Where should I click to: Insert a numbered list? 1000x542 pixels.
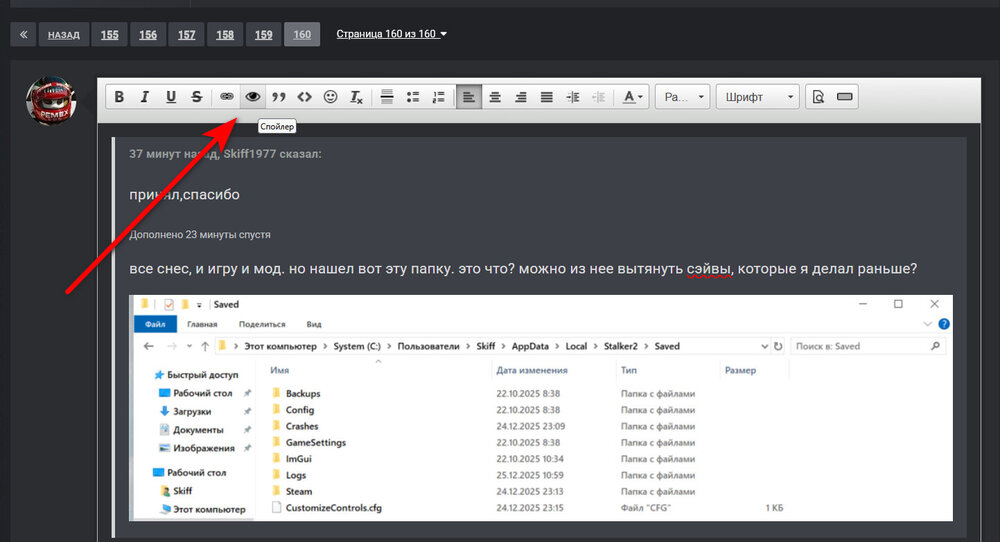[438, 97]
